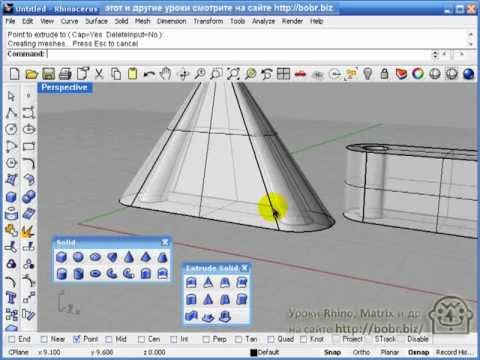Enable the Perp osnap checkbox
The width and height of the screenshot is (480, 360).
(206, 339)
